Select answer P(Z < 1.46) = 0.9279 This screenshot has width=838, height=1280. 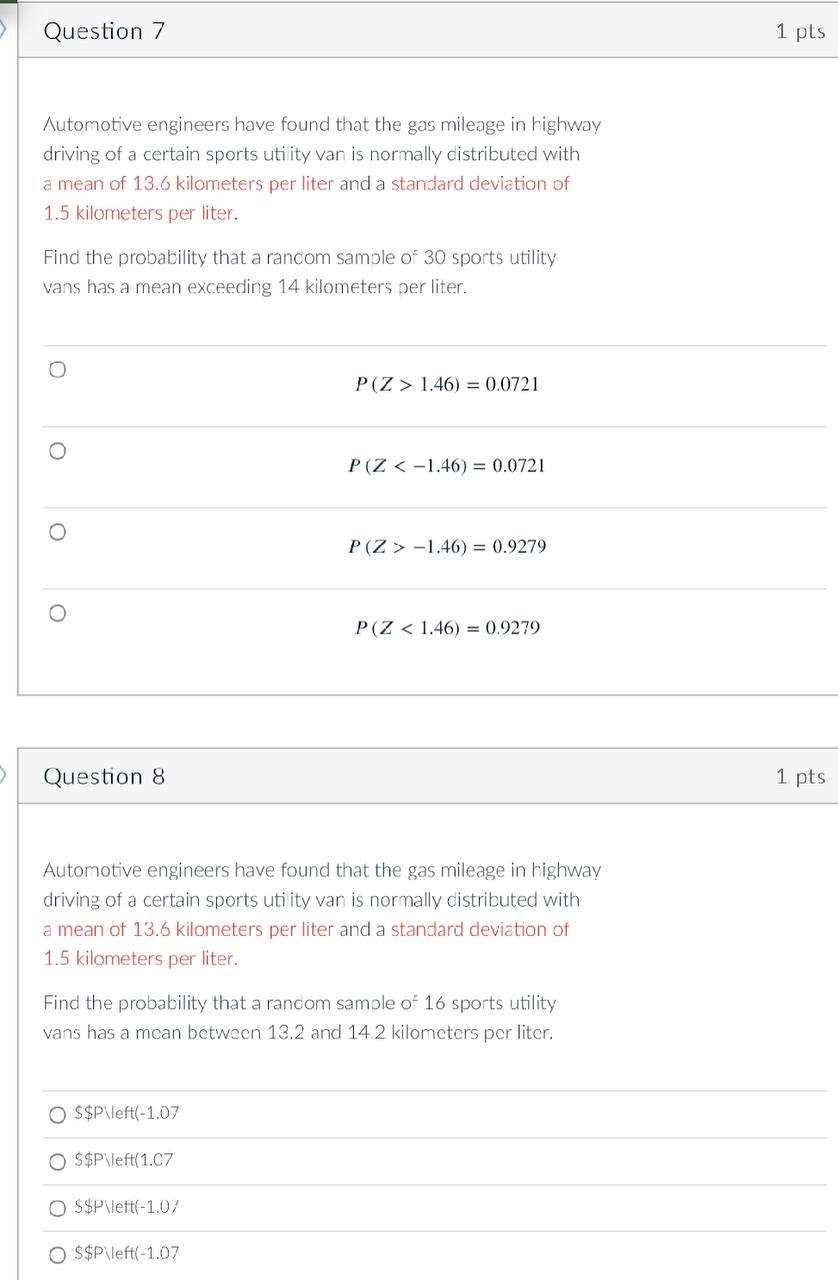(57, 613)
